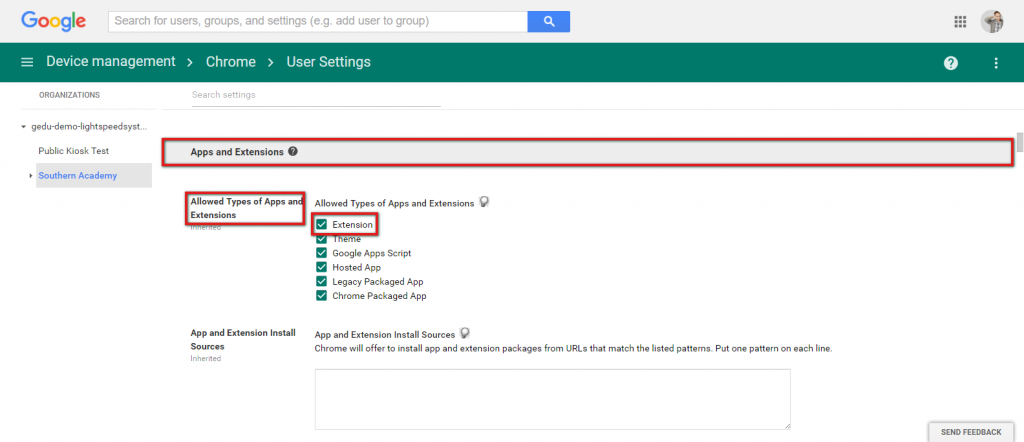Click help icon next to Apps and Extensions heading

(x=293, y=151)
